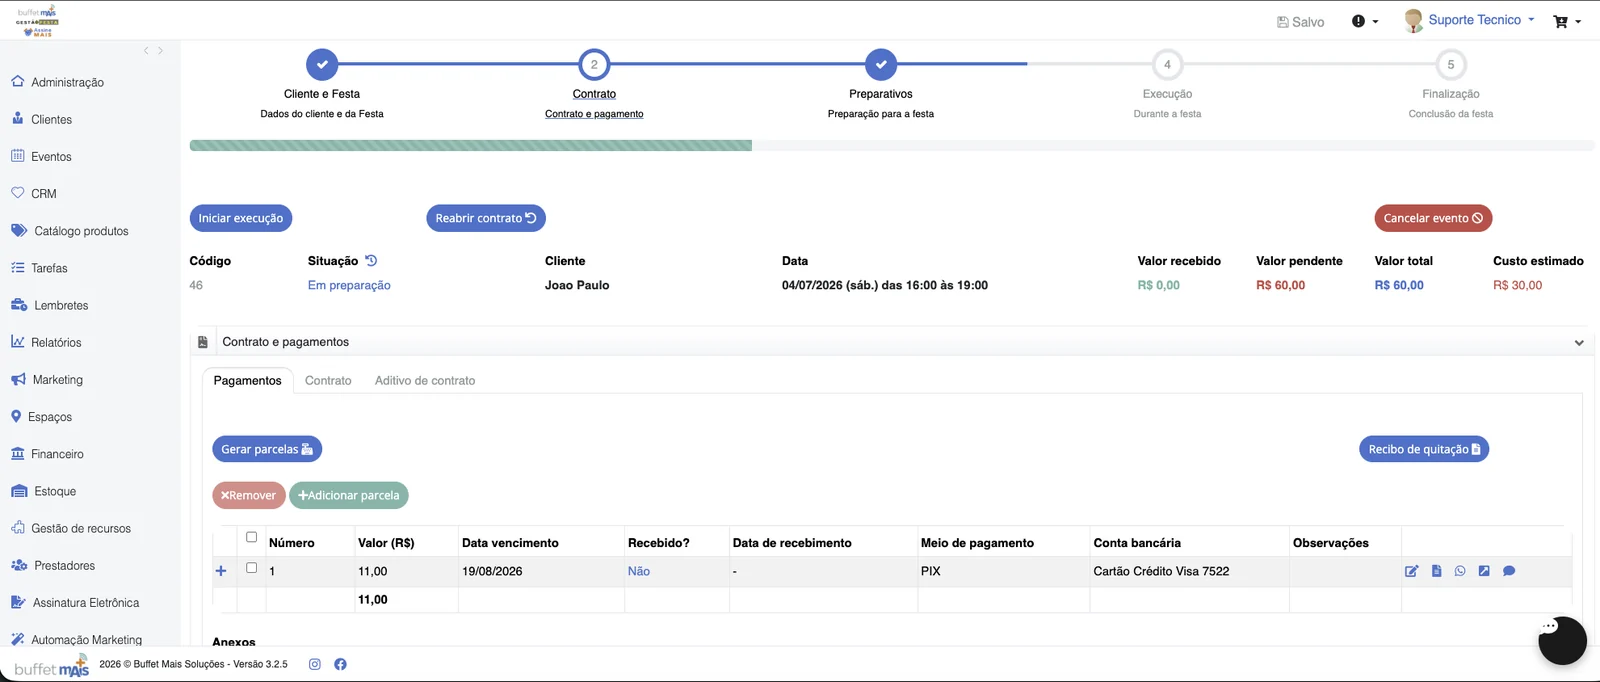Open the Suporte Tecnico user menu
1600x682 pixels.
click(1481, 20)
